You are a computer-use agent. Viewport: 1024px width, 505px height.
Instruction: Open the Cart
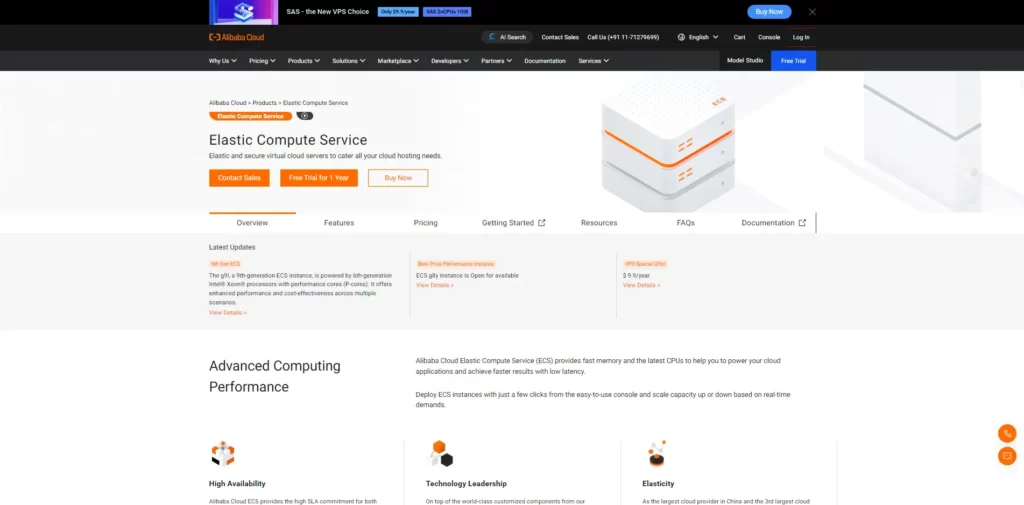pyautogui.click(x=739, y=37)
